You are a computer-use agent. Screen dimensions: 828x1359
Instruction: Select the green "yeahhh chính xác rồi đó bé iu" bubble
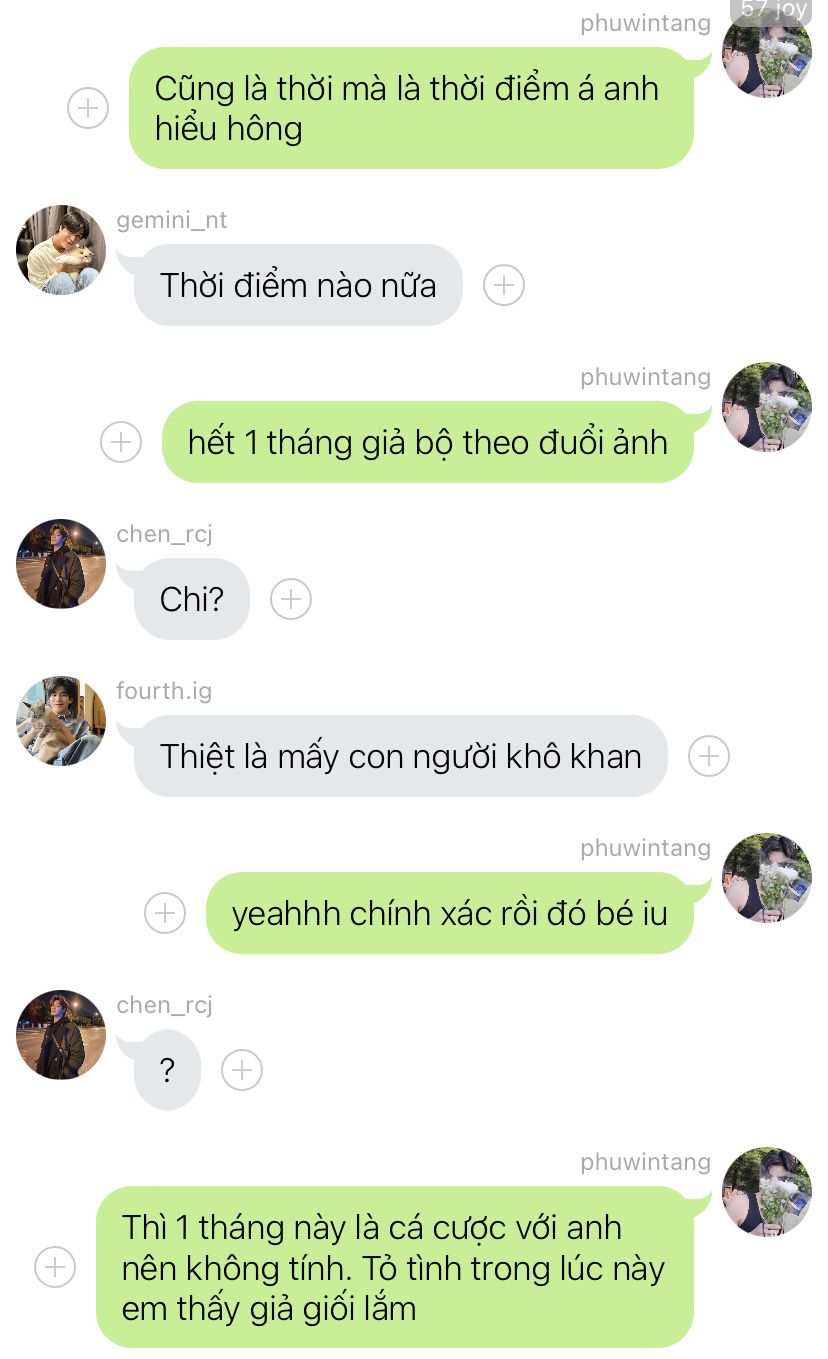pos(449,913)
